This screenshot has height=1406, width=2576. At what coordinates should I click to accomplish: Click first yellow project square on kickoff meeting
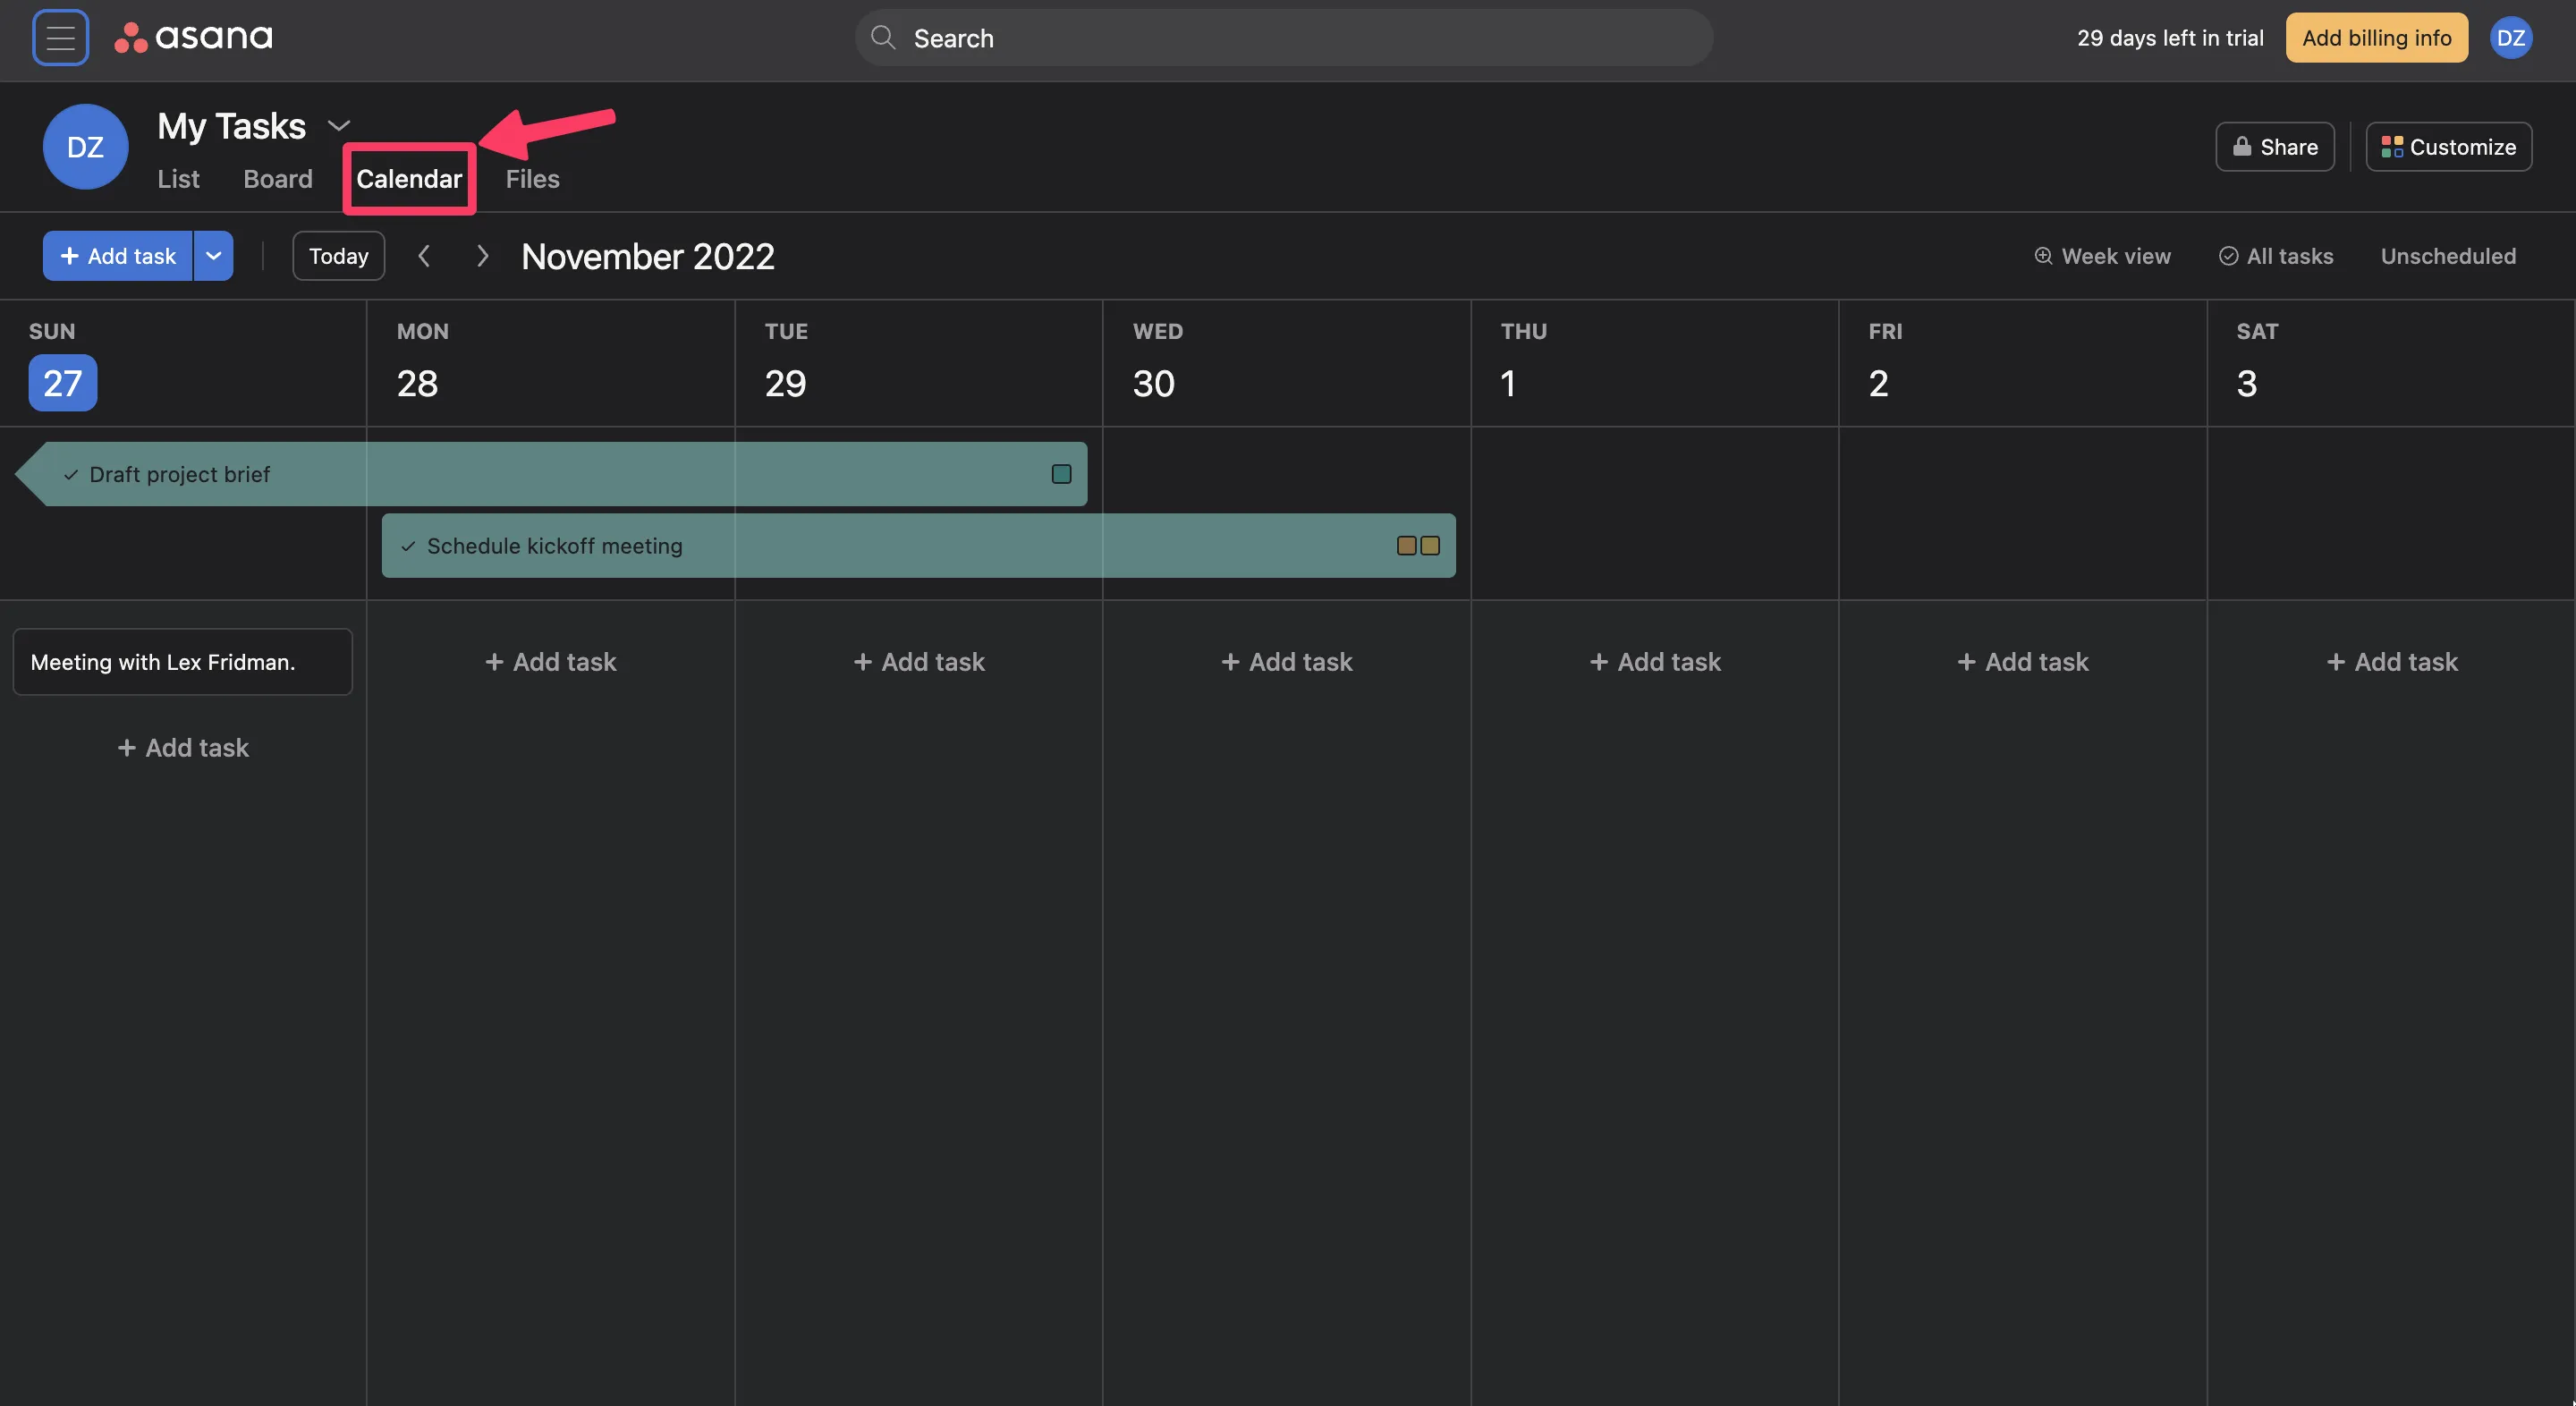coord(1406,546)
